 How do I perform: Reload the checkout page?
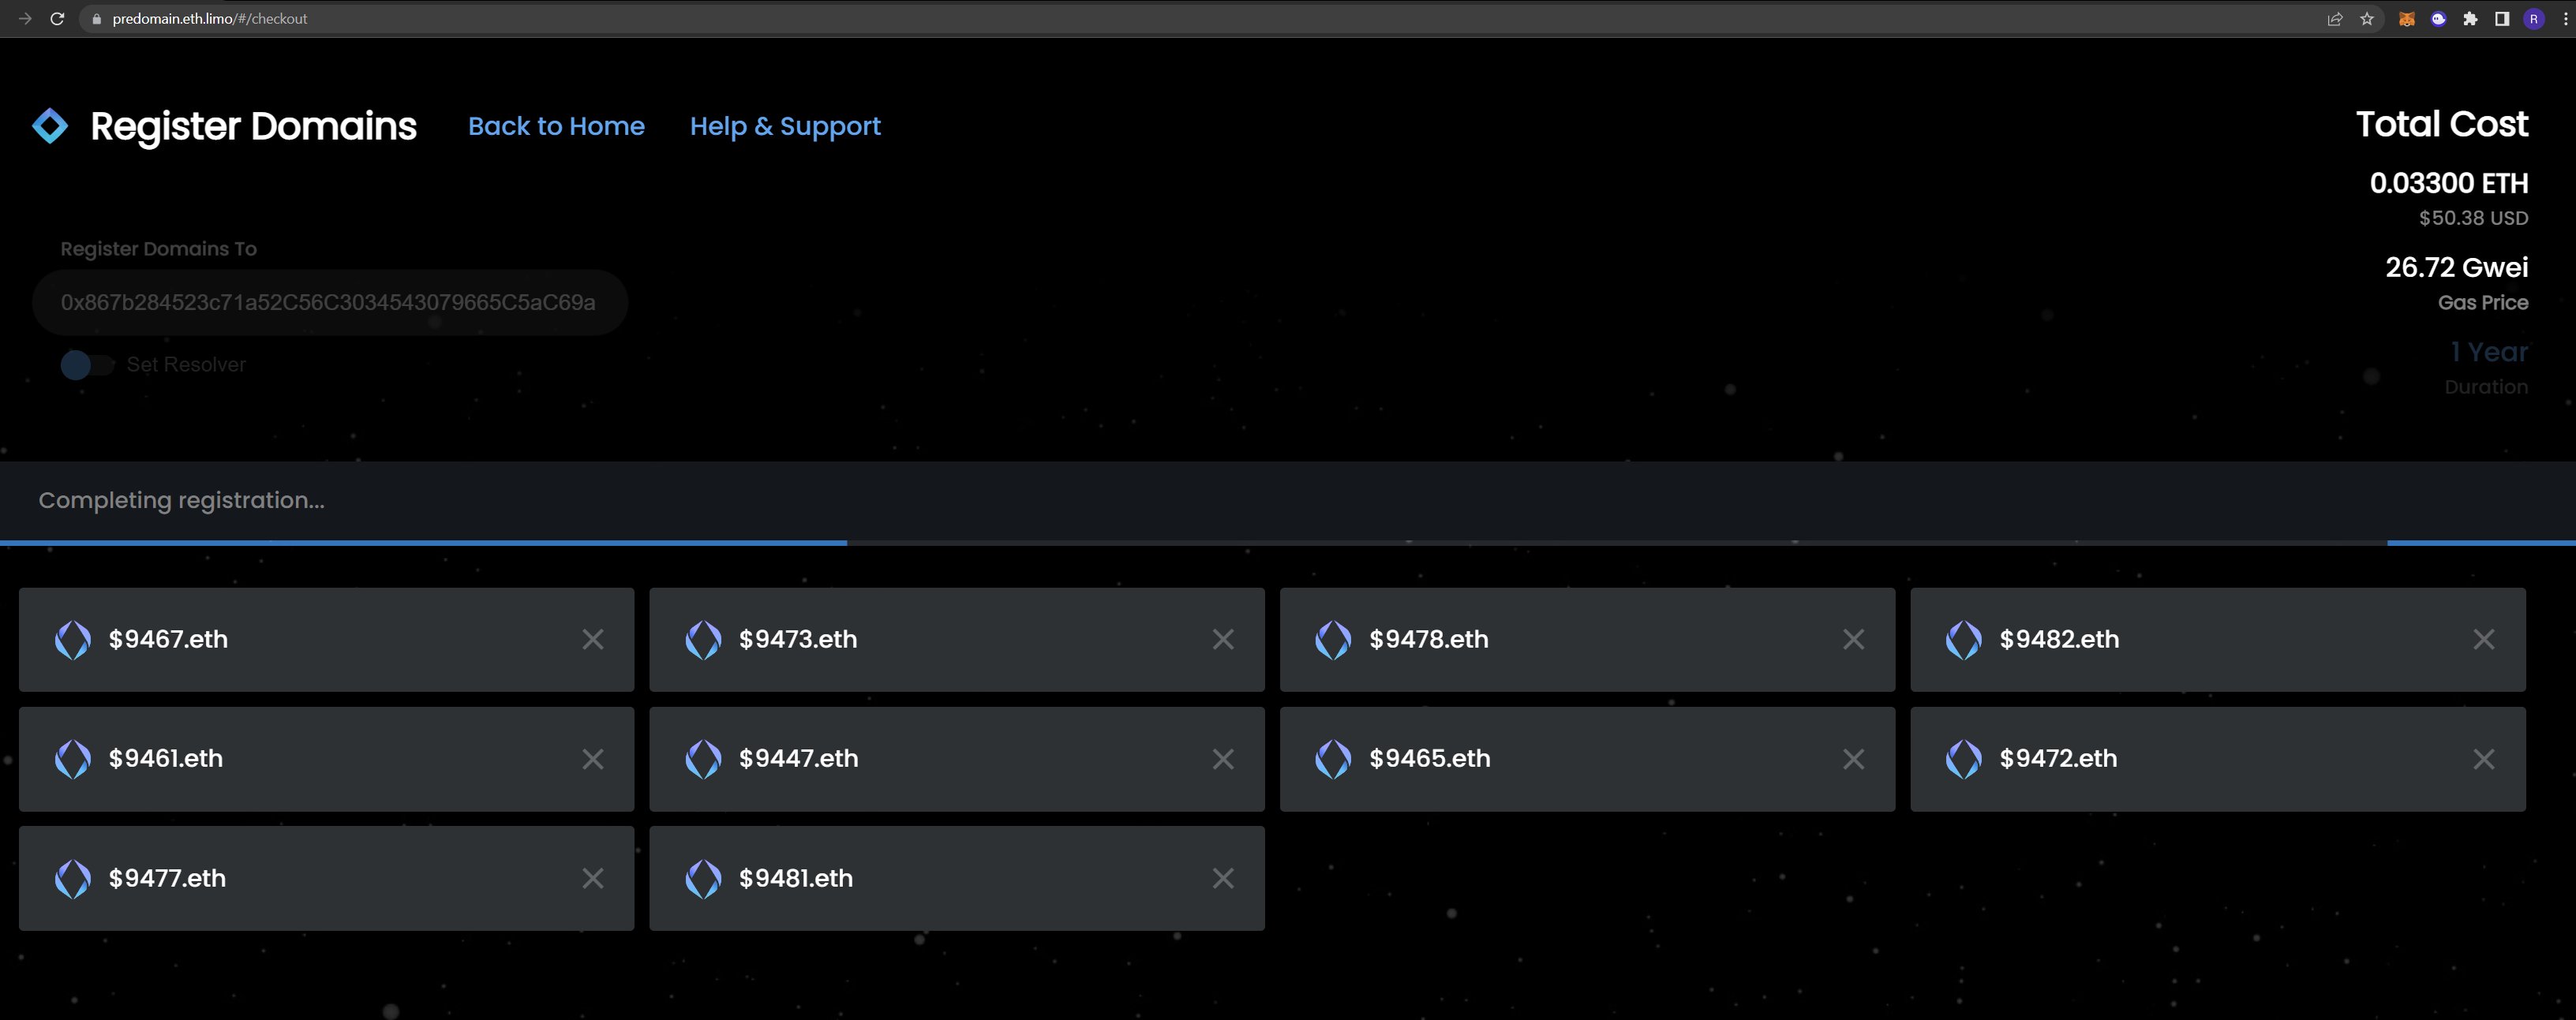click(57, 19)
